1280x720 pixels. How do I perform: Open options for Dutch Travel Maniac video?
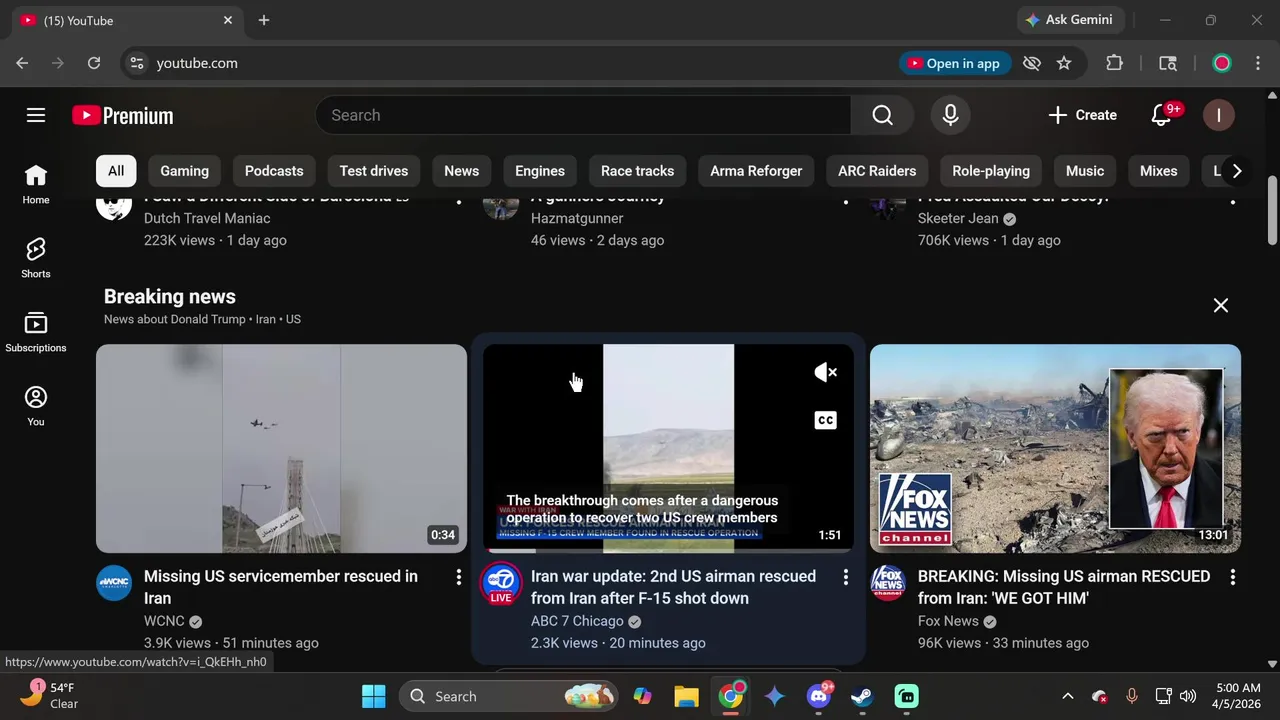[459, 201]
